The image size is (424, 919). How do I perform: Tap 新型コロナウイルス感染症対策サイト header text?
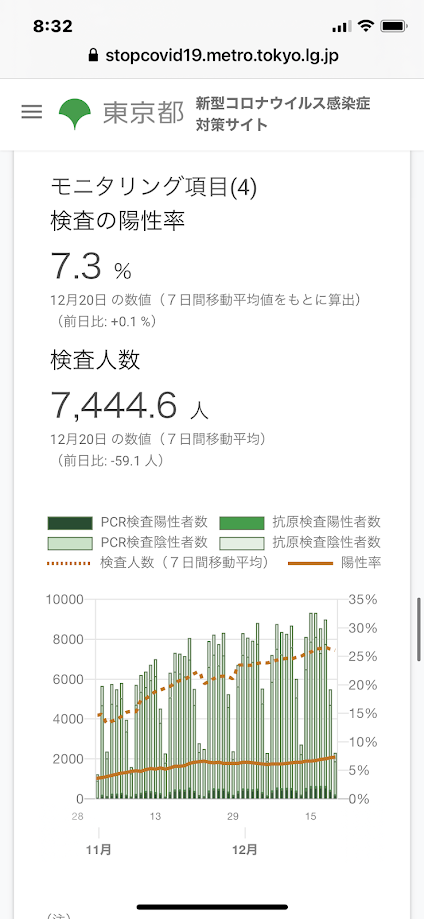click(x=283, y=114)
